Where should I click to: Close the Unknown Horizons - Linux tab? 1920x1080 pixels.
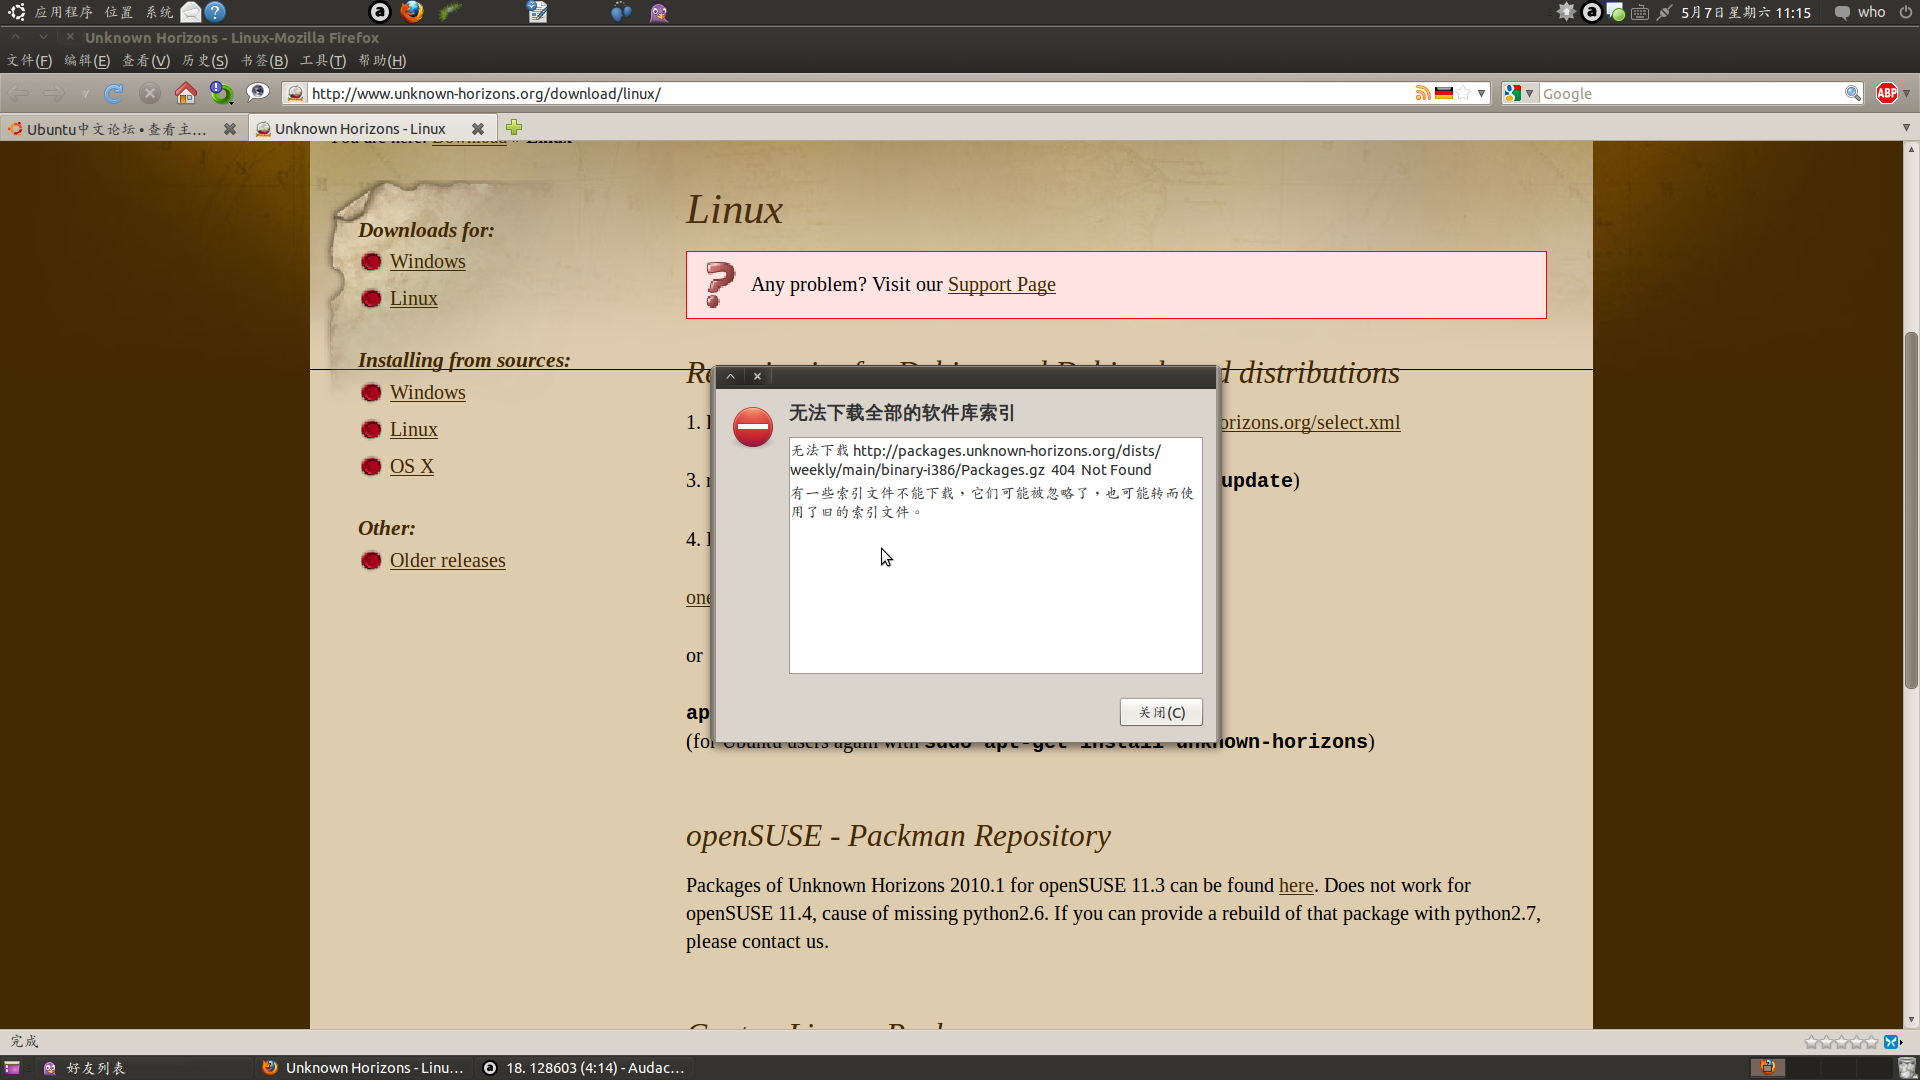click(x=478, y=129)
